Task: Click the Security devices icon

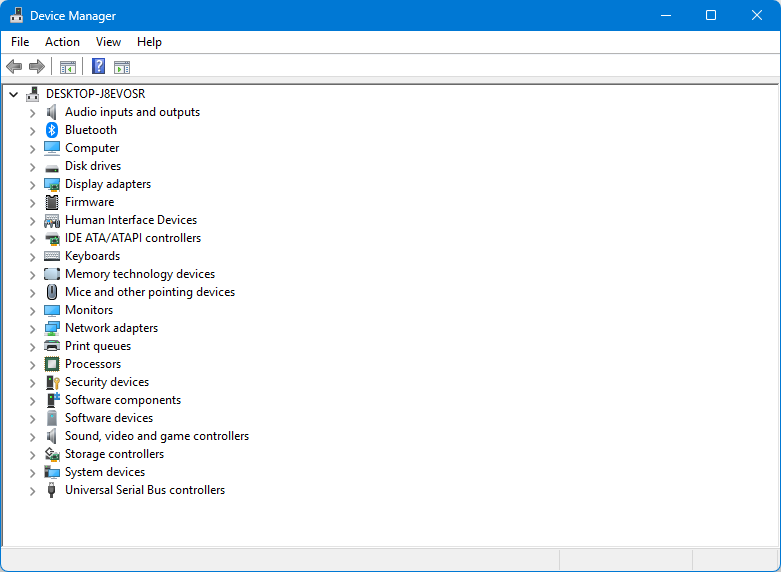Action: [52, 382]
